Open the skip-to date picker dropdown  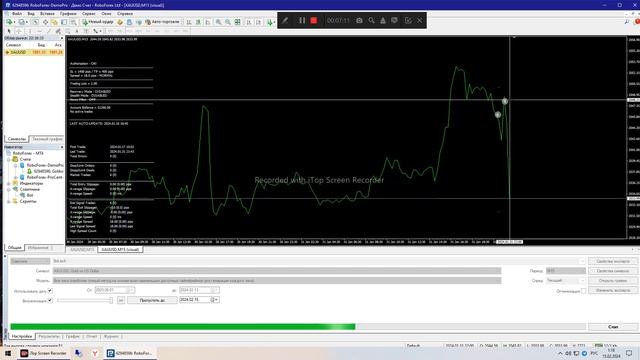tap(216, 300)
